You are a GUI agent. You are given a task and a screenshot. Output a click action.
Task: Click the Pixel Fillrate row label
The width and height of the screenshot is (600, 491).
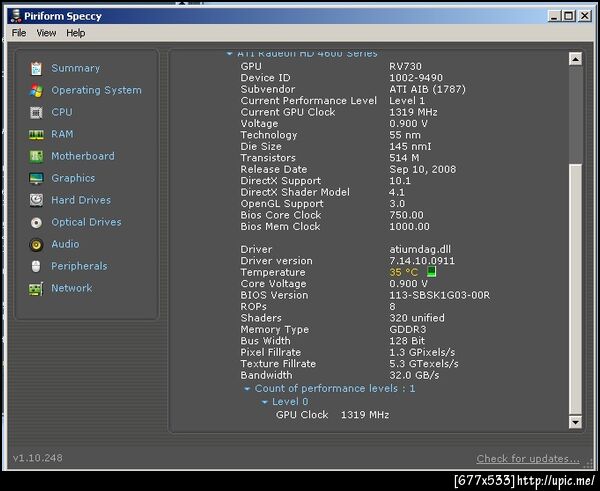click(271, 352)
